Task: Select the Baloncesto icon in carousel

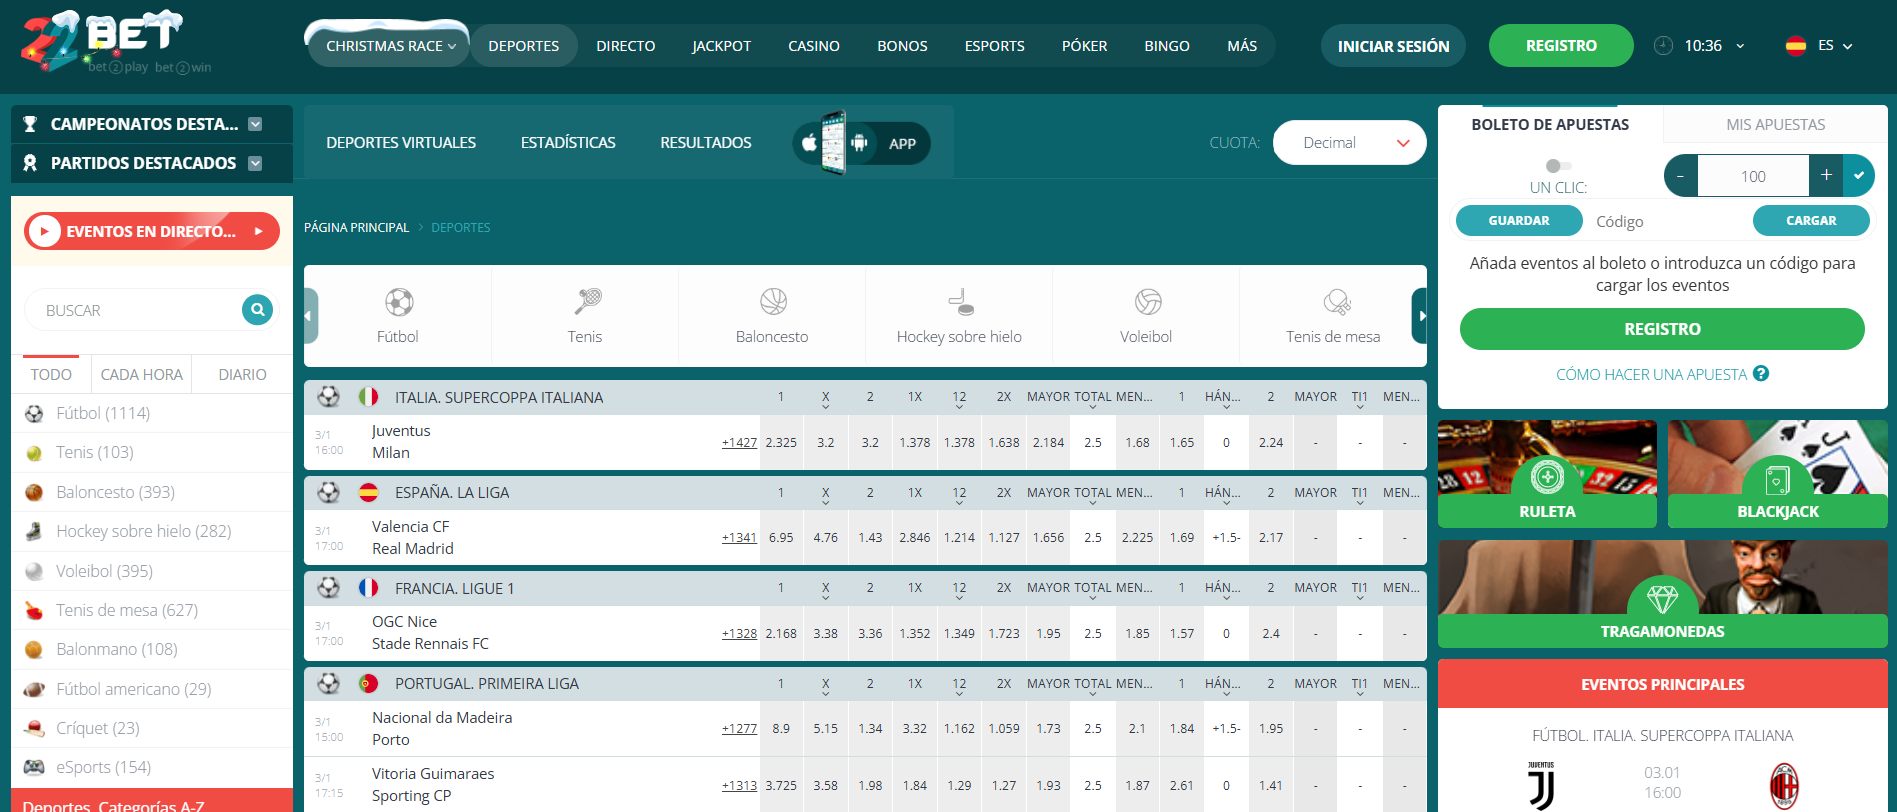Action: coord(773,301)
